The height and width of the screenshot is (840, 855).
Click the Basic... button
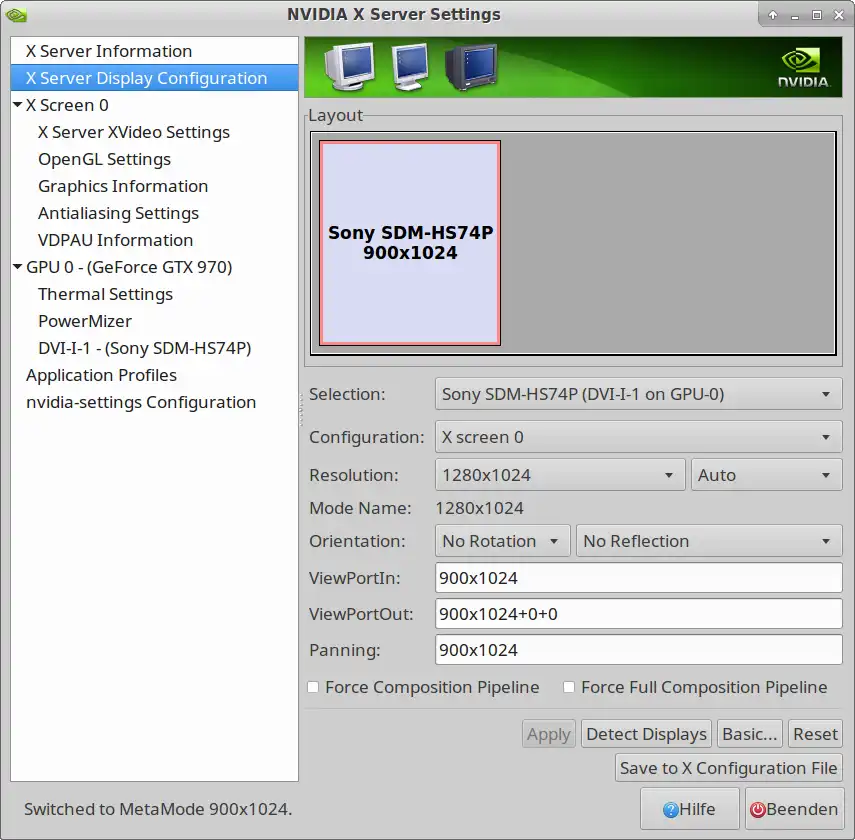(750, 734)
